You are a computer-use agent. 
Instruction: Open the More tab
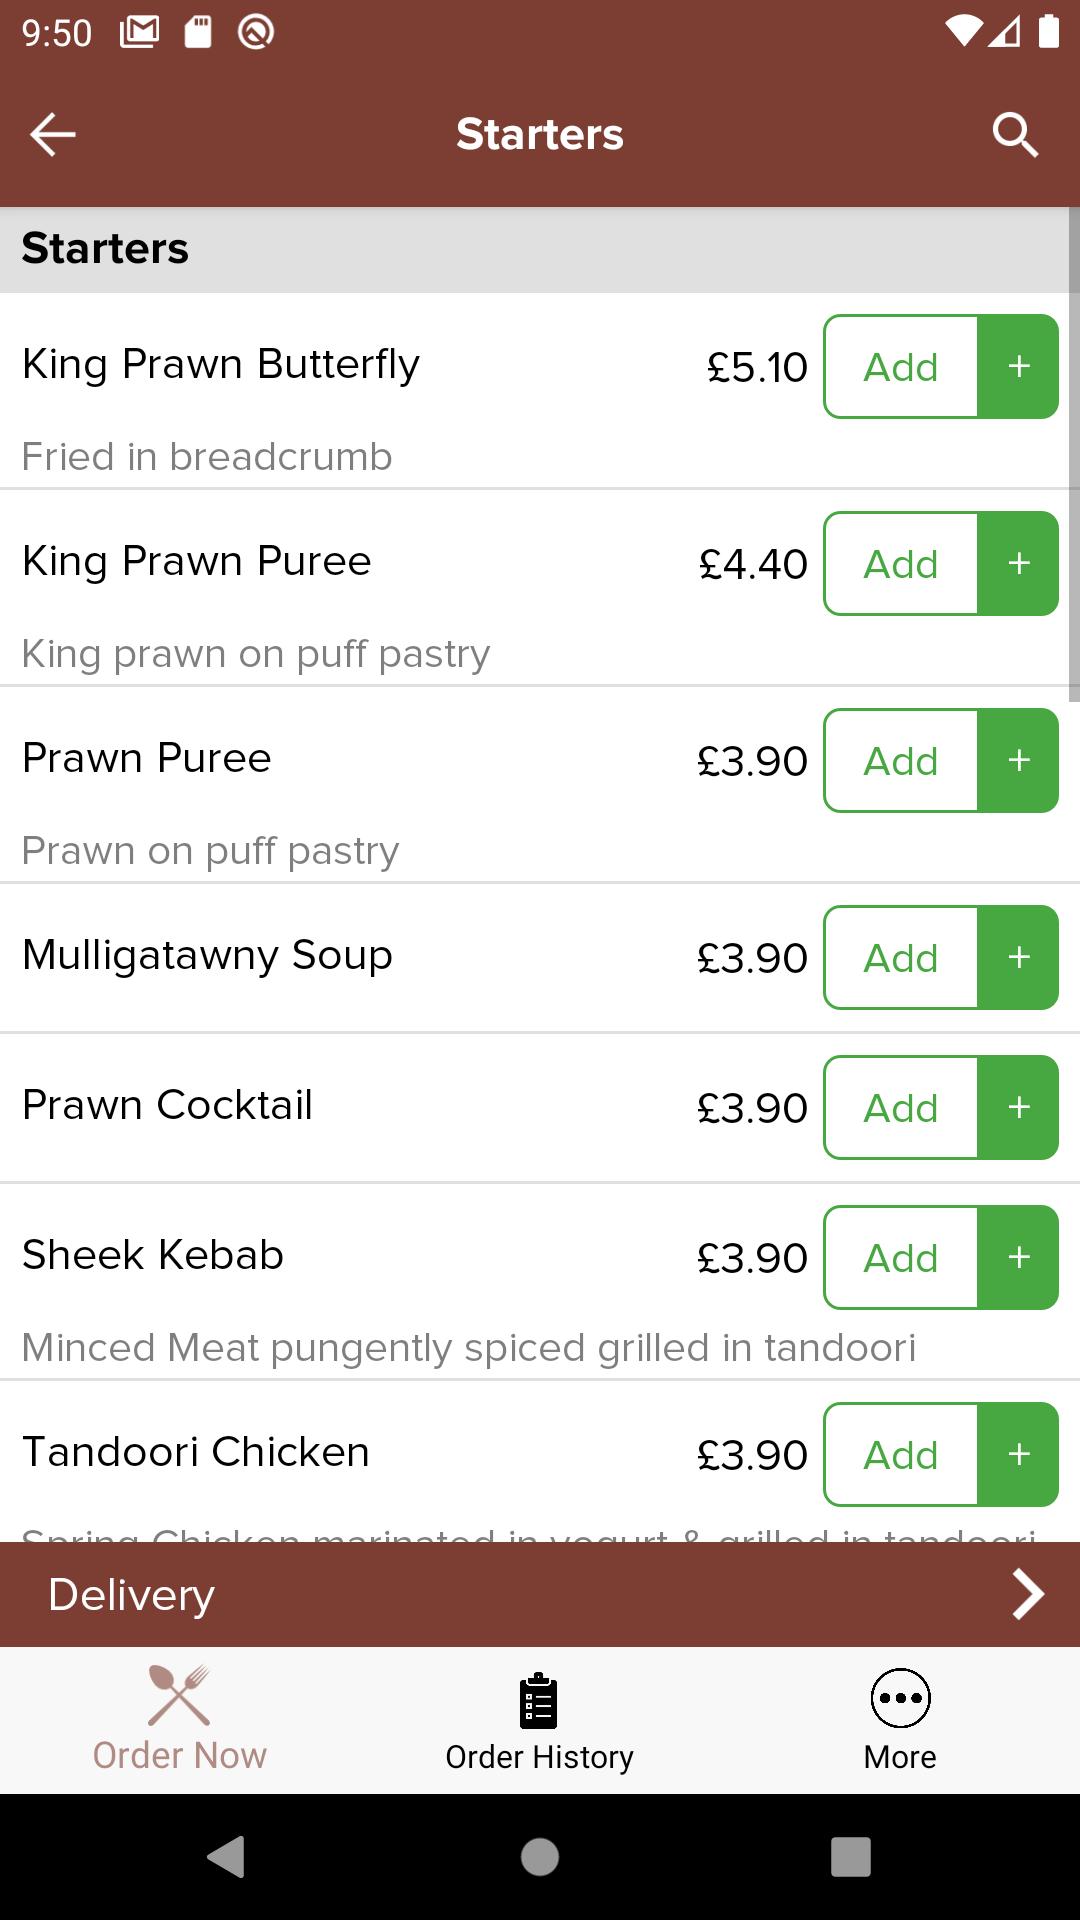pos(900,1719)
